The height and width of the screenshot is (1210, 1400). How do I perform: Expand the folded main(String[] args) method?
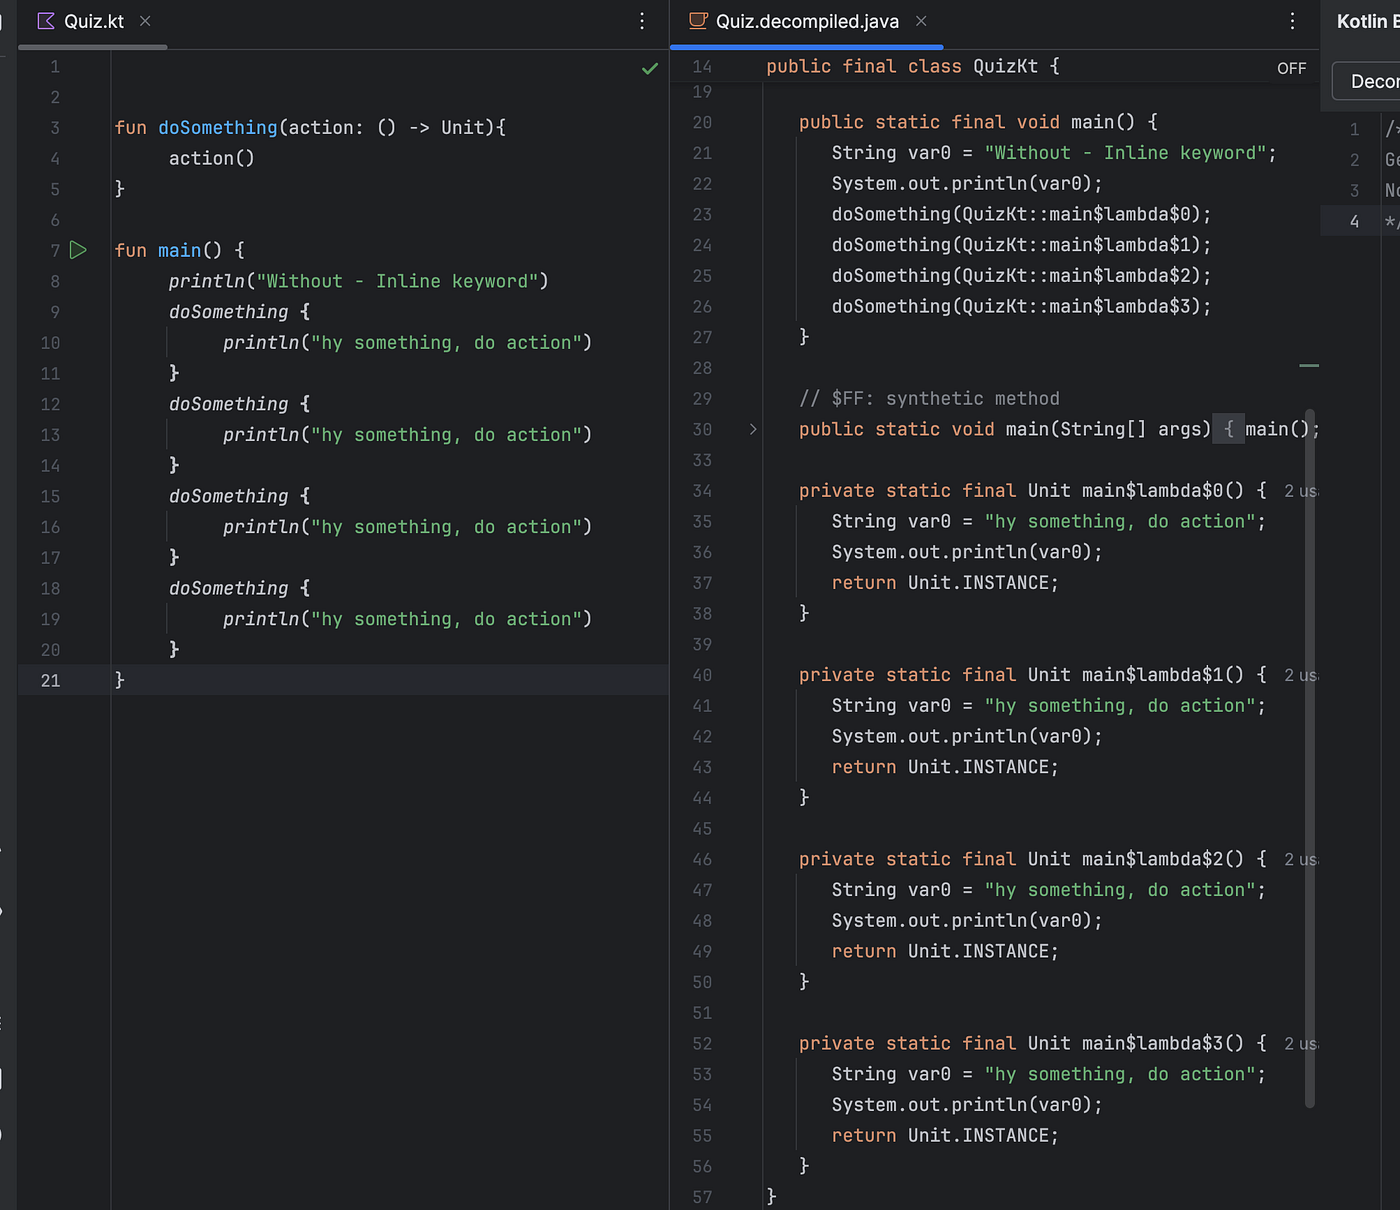pos(753,429)
